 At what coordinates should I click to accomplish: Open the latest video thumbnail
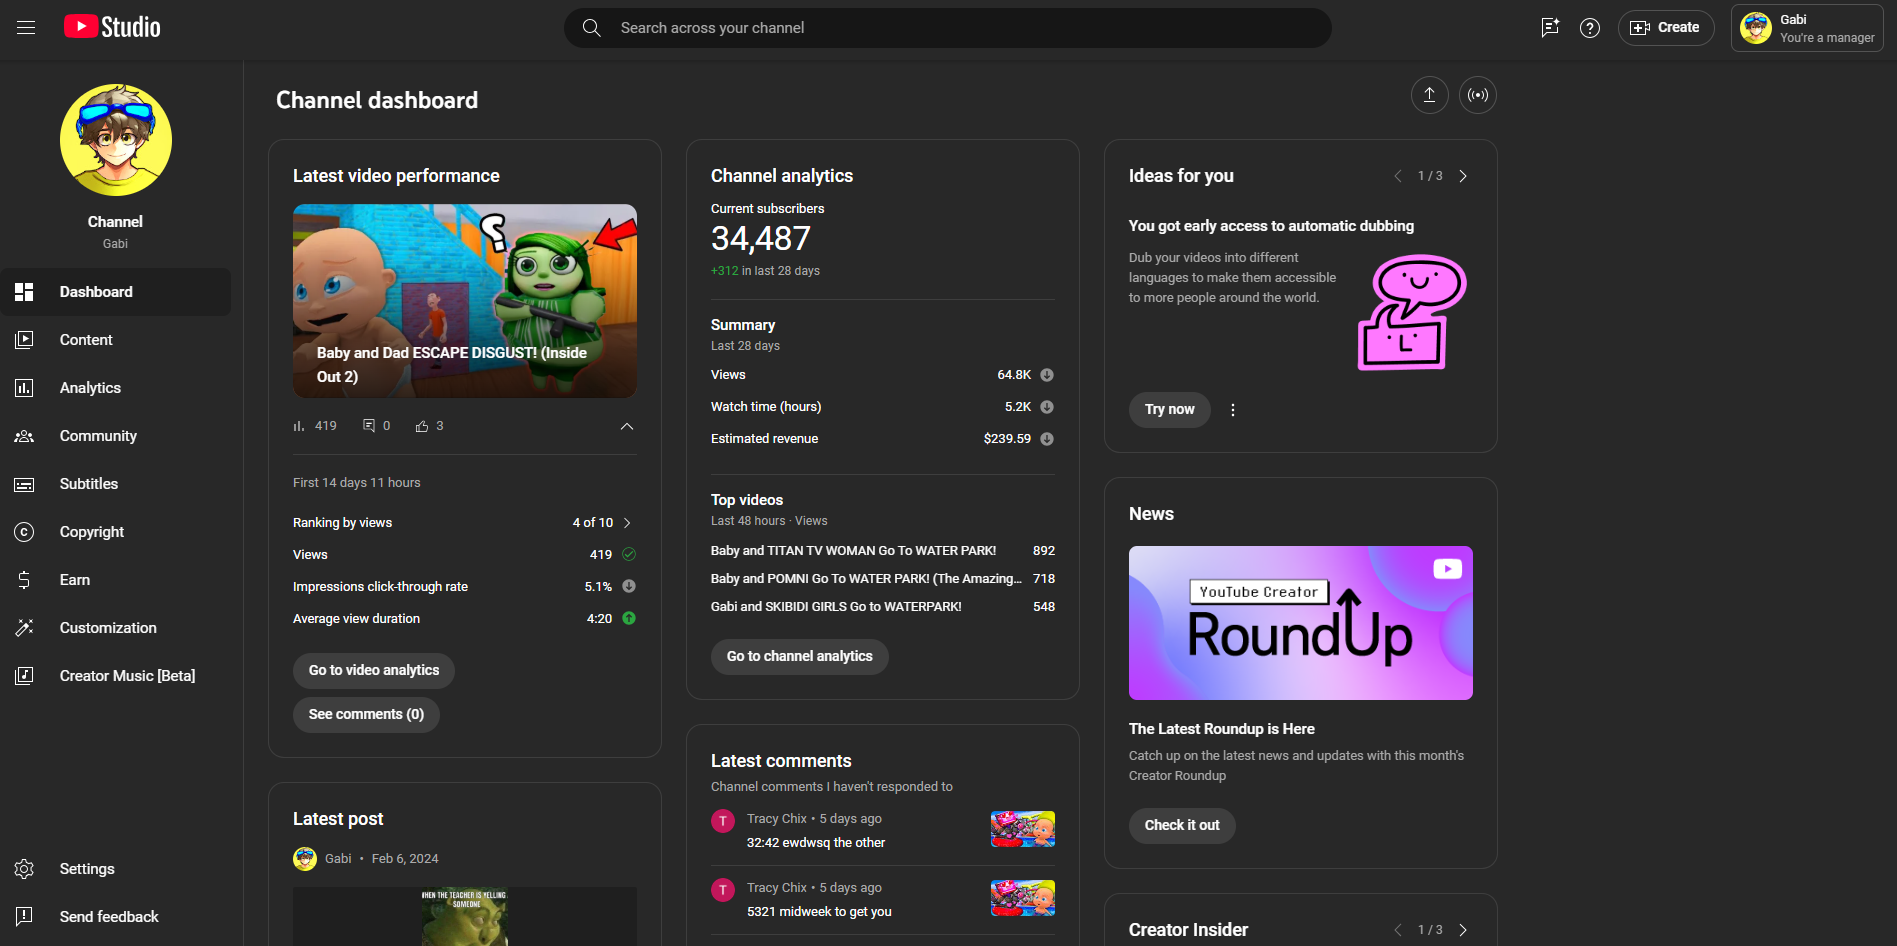(x=465, y=301)
